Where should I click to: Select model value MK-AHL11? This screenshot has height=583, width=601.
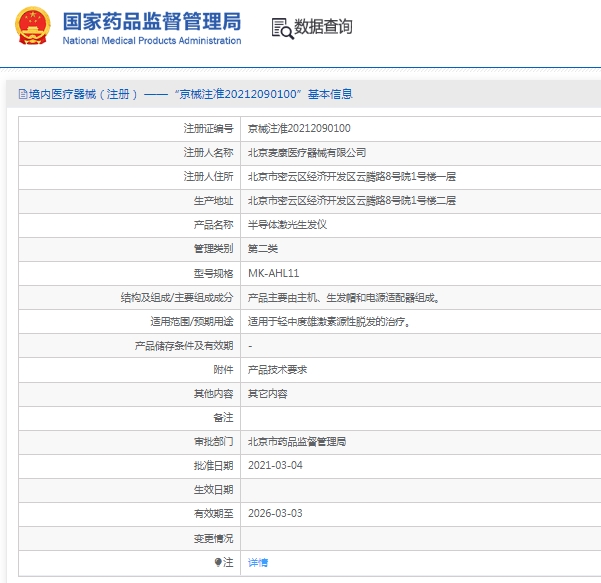click(x=273, y=273)
